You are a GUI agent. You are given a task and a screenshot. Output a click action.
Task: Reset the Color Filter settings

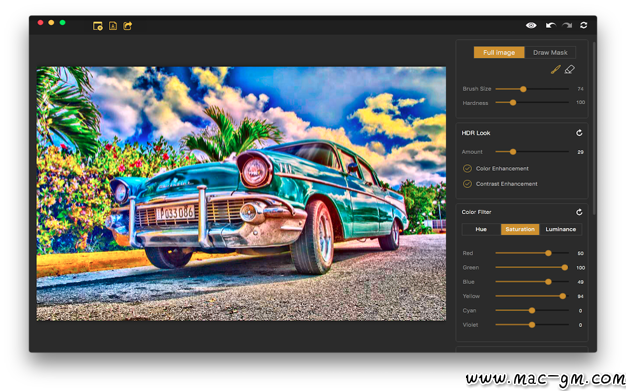tap(579, 212)
